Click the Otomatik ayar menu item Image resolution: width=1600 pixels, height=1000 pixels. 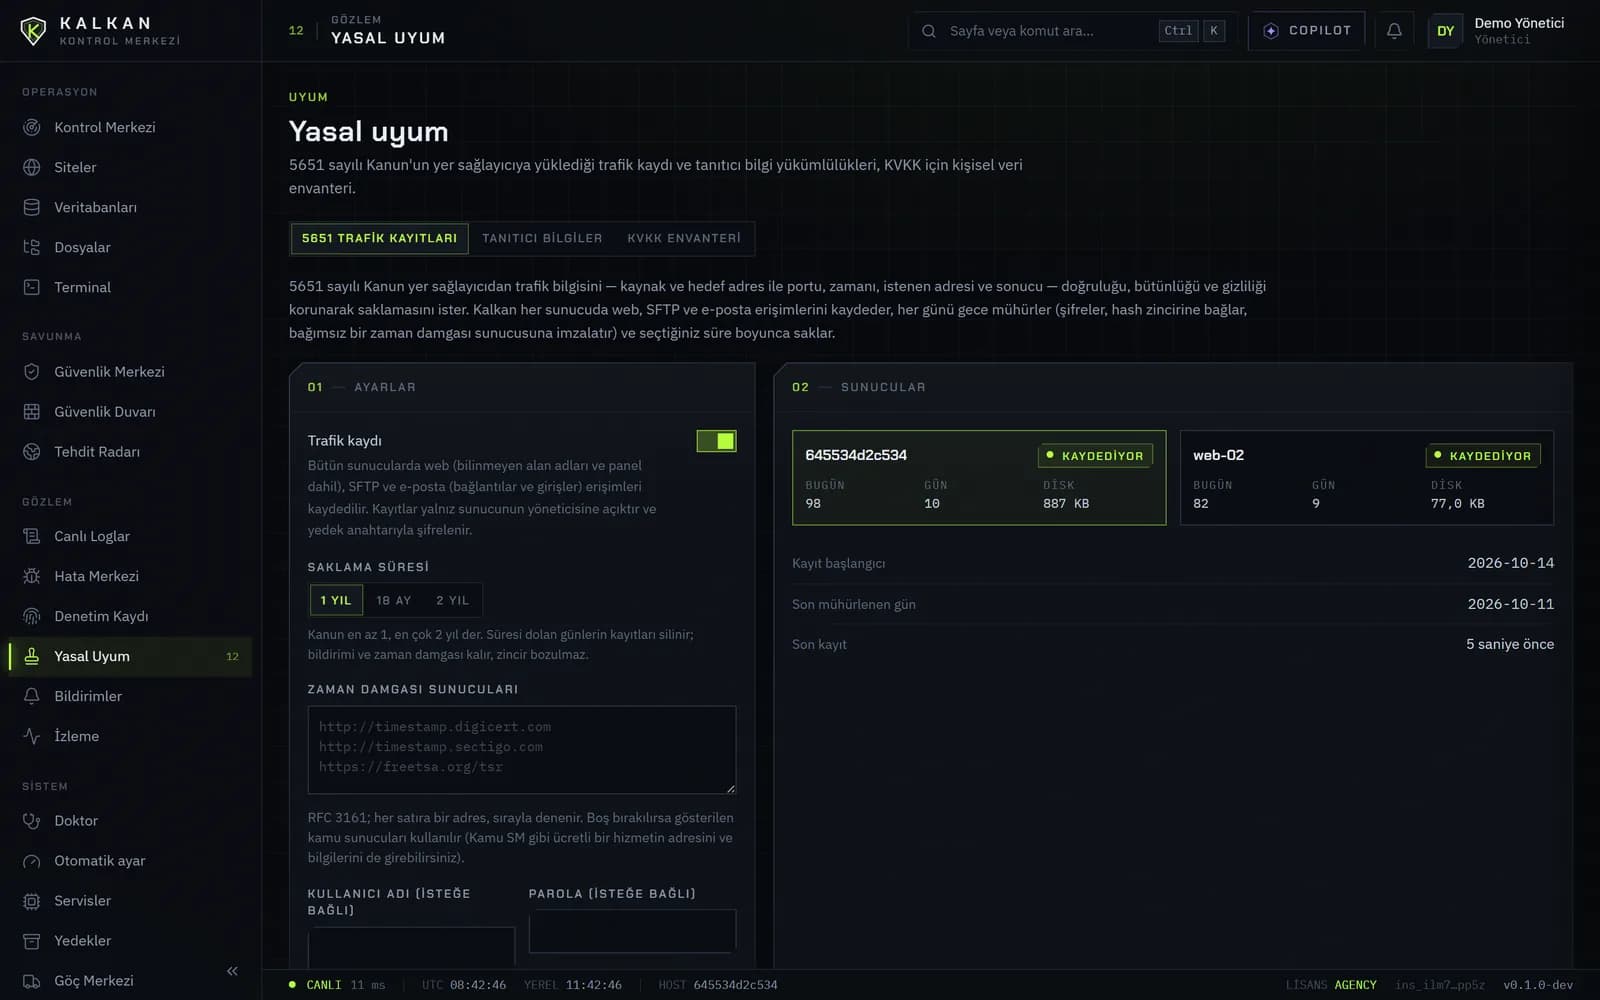130,860
